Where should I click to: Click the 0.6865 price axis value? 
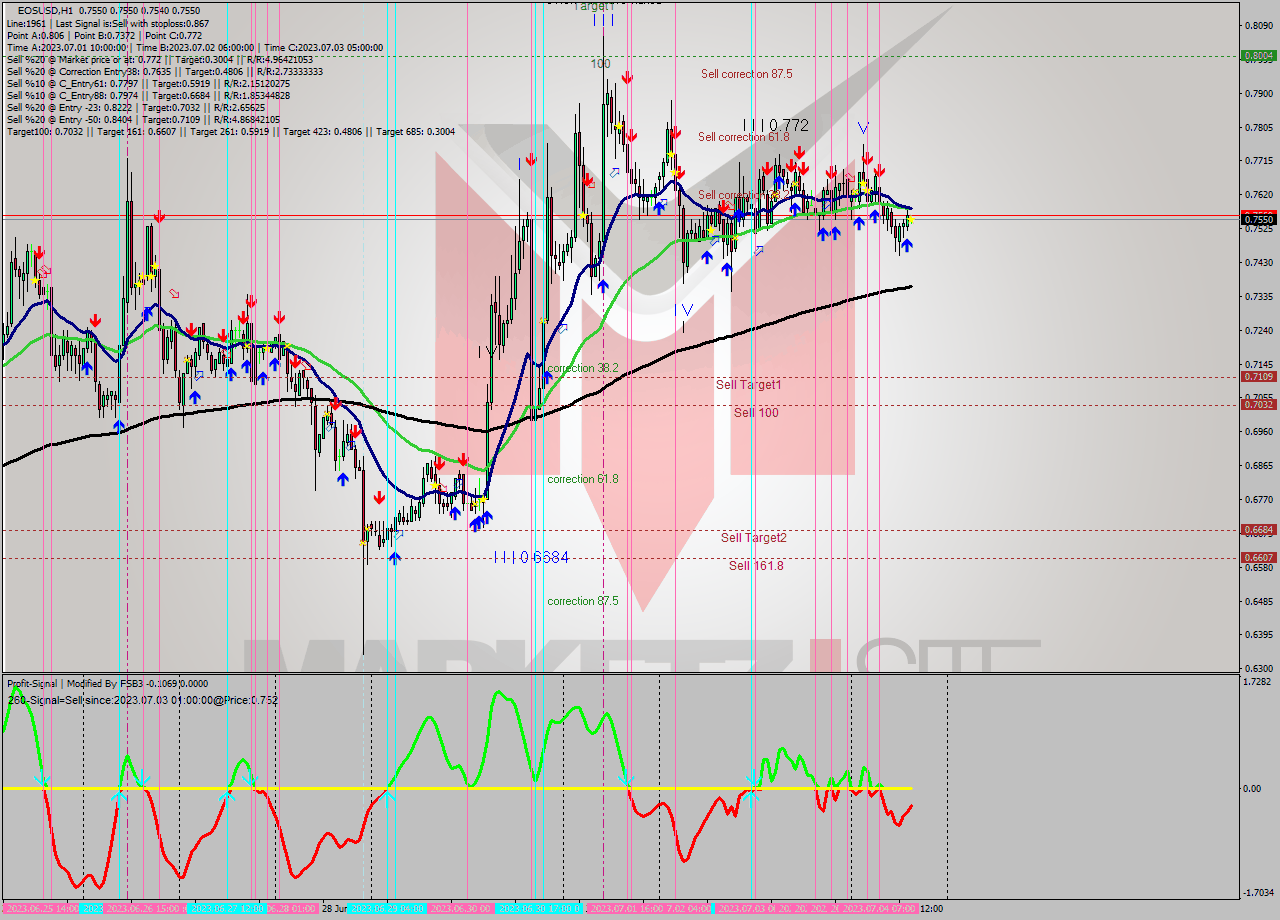1258,466
